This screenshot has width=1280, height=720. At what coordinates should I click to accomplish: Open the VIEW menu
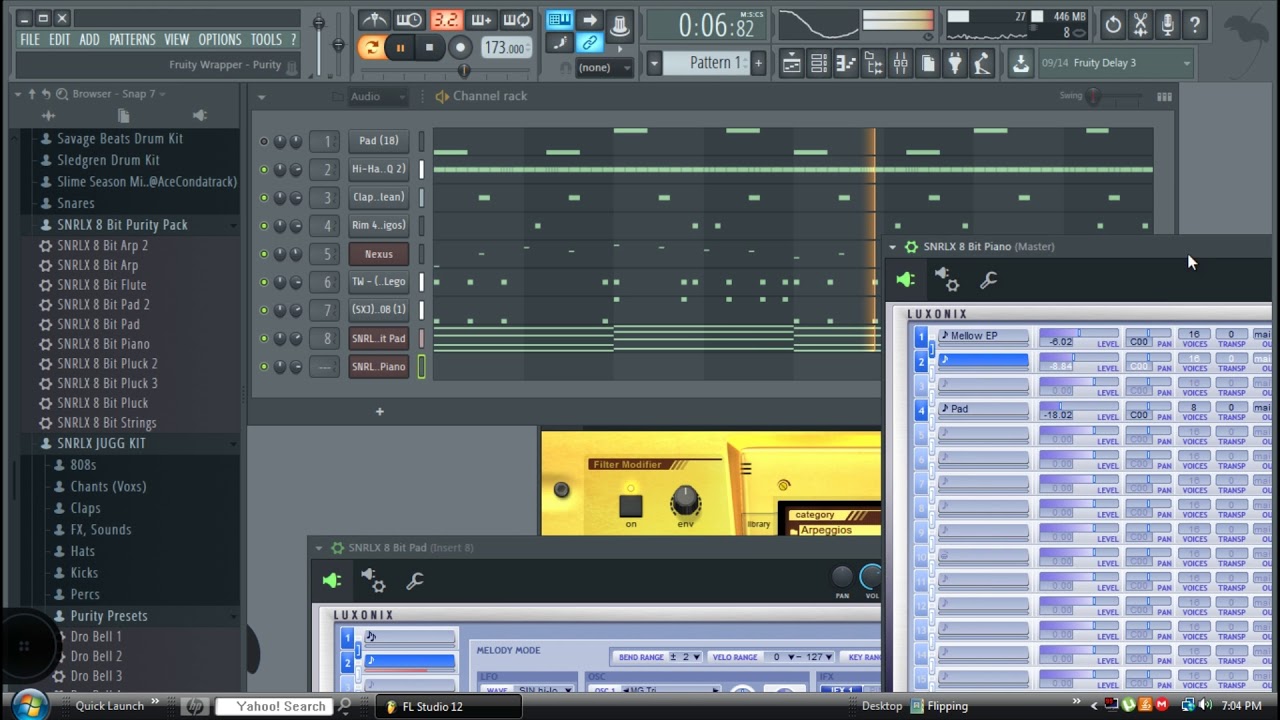coord(177,40)
